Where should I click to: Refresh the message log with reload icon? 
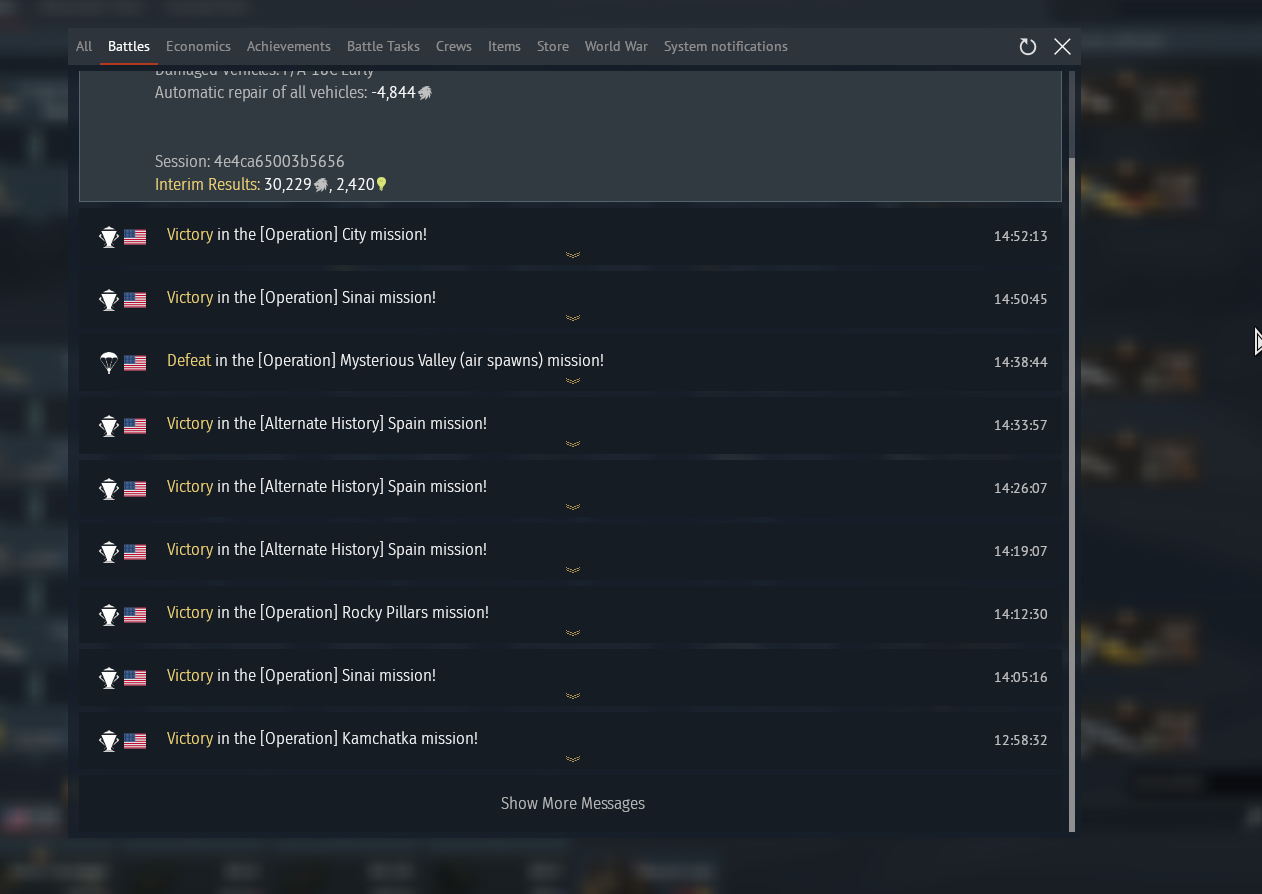(x=1027, y=47)
